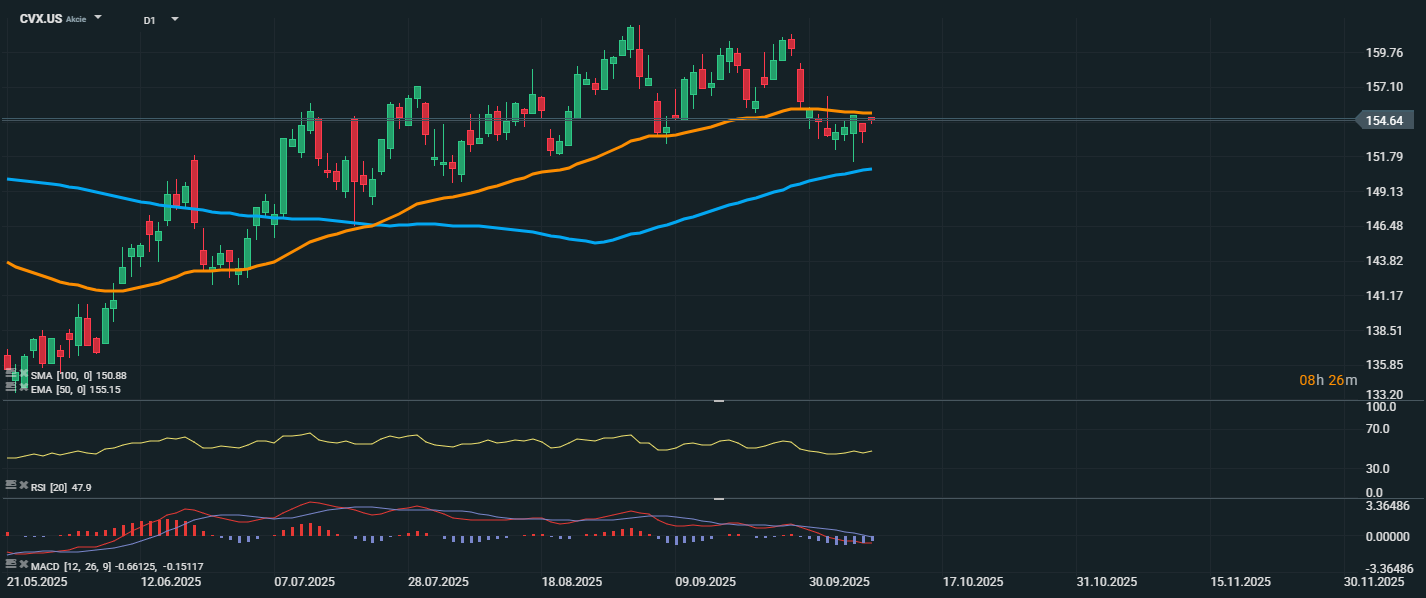1426x598 pixels.
Task: Open RSI indicator settings icon
Action: 11,485
